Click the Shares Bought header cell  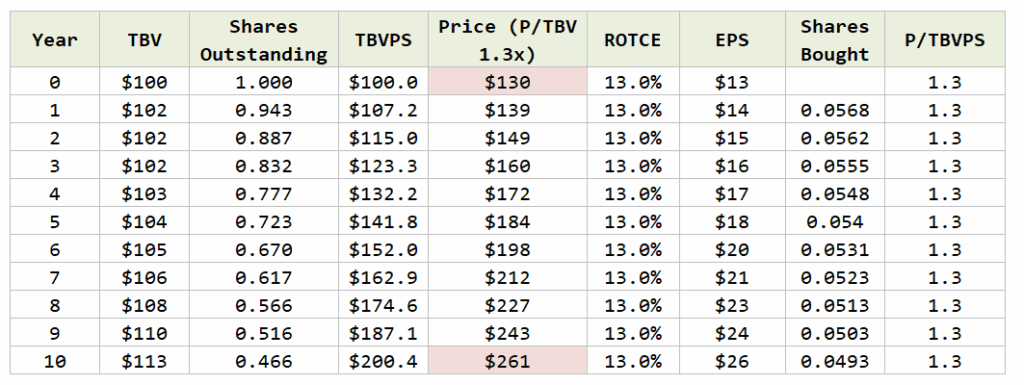pyautogui.click(x=835, y=39)
